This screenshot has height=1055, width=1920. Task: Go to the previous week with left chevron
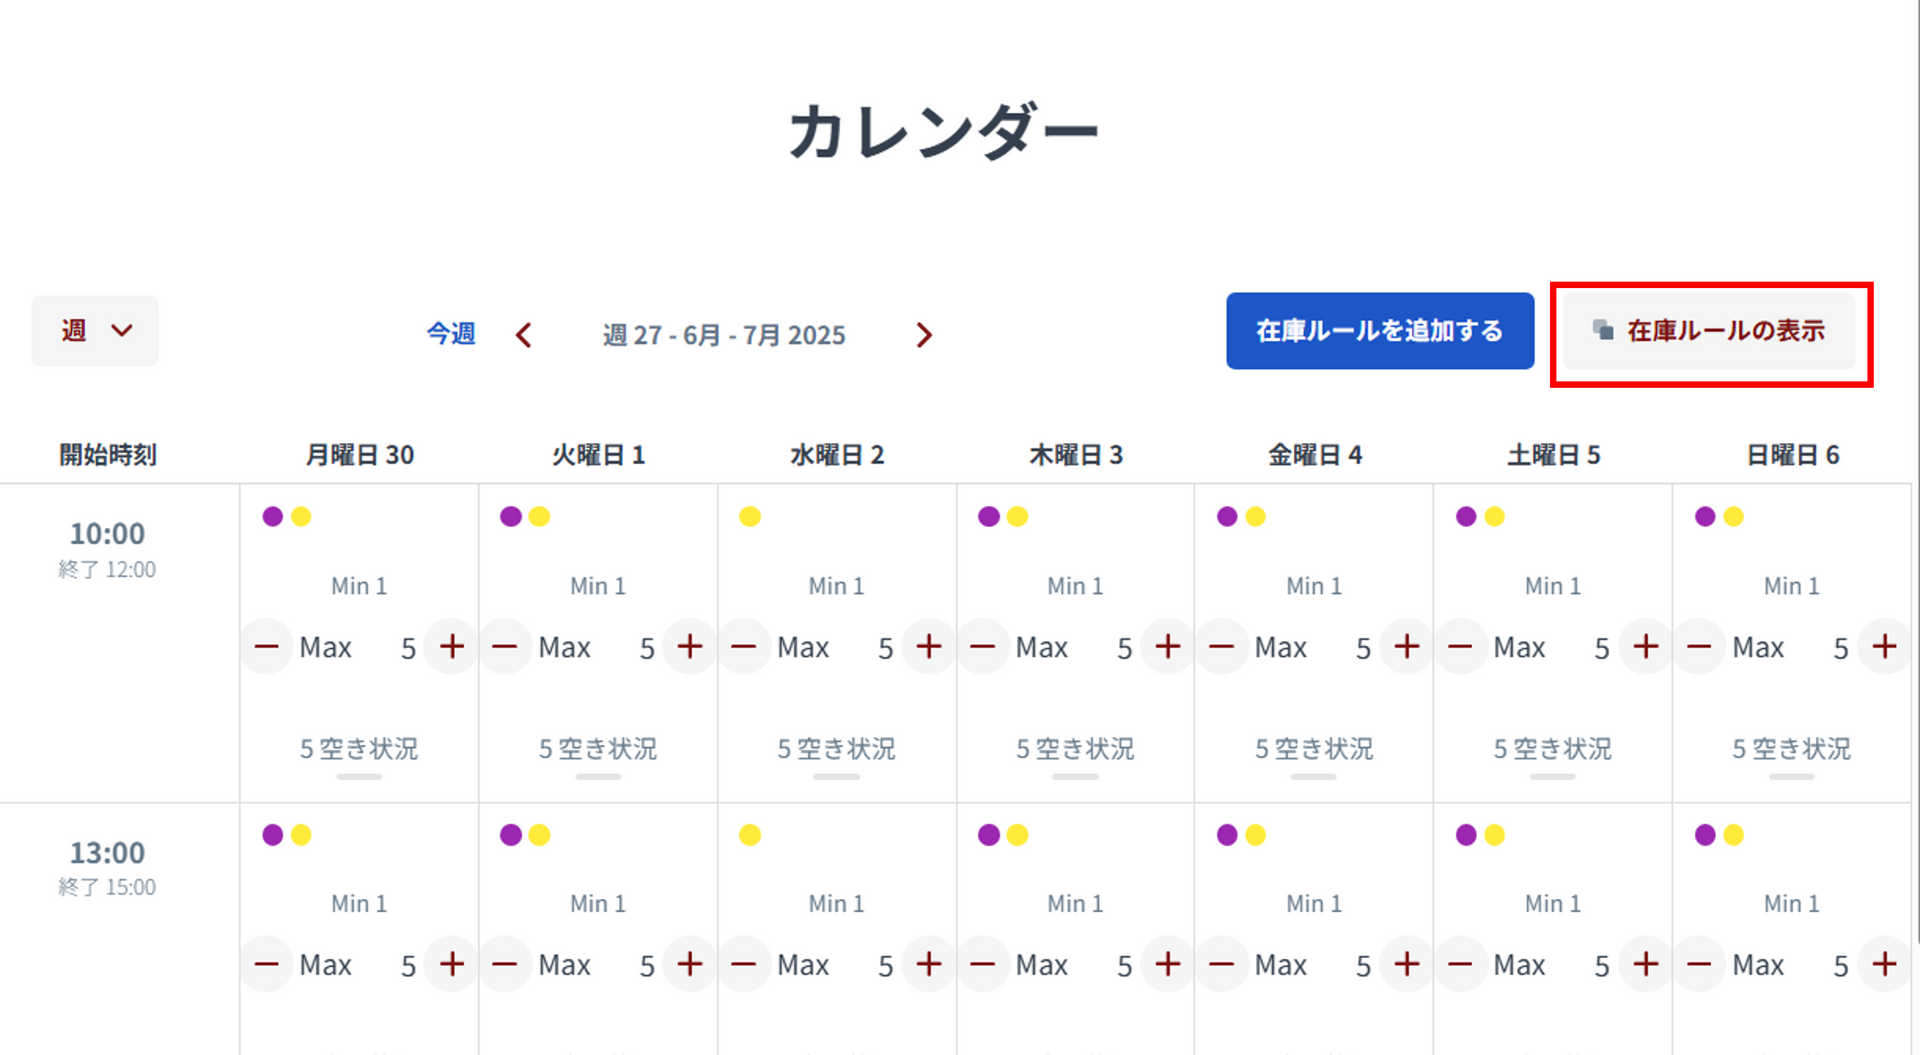pyautogui.click(x=523, y=335)
